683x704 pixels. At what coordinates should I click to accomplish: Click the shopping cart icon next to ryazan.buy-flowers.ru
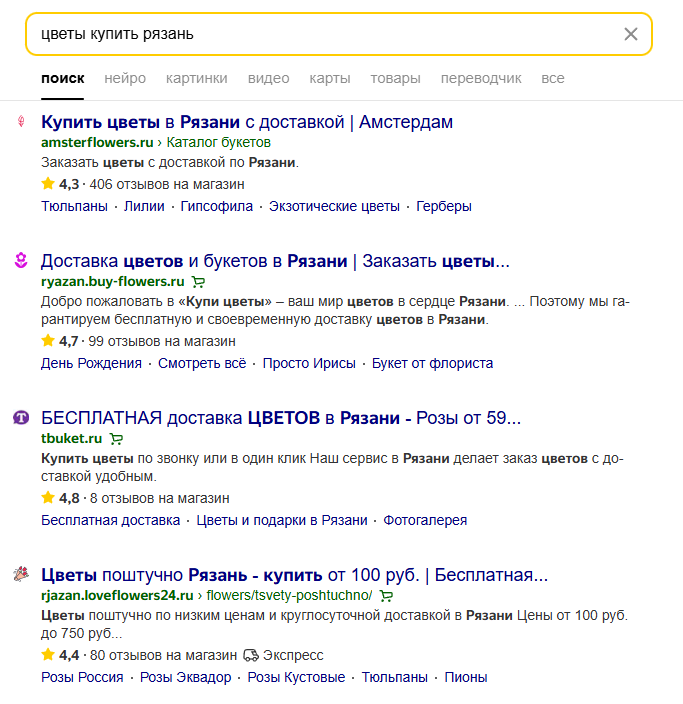pyautogui.click(x=198, y=282)
